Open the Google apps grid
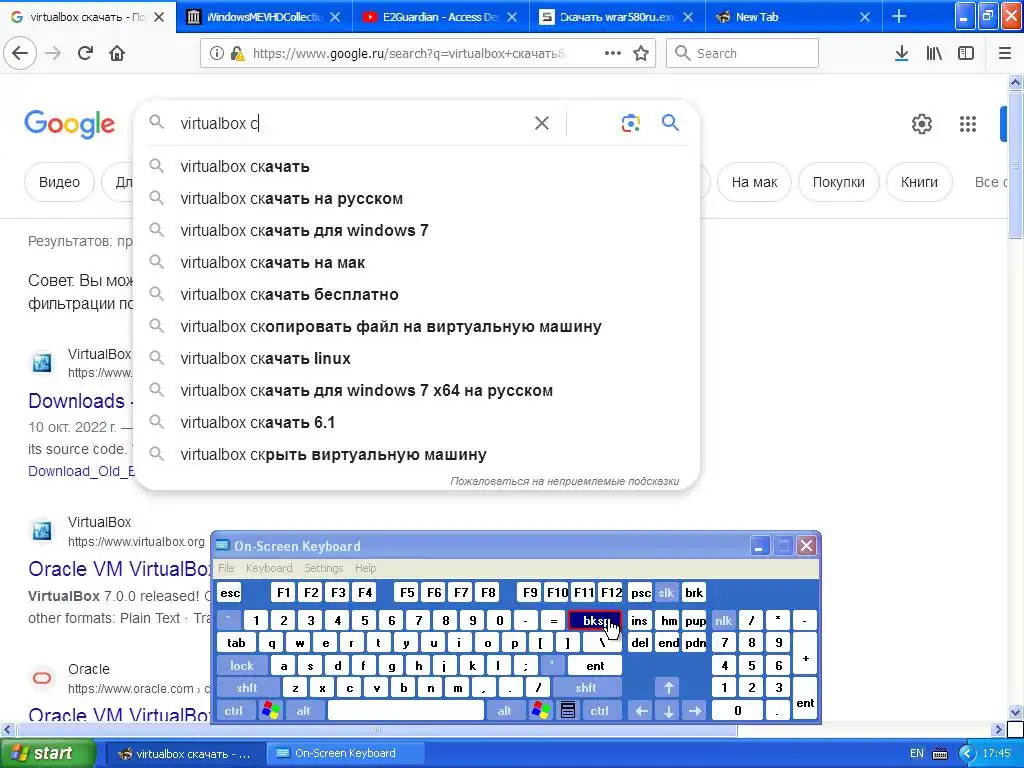Screen dimensions: 1024x768 pyautogui.click(x=967, y=124)
